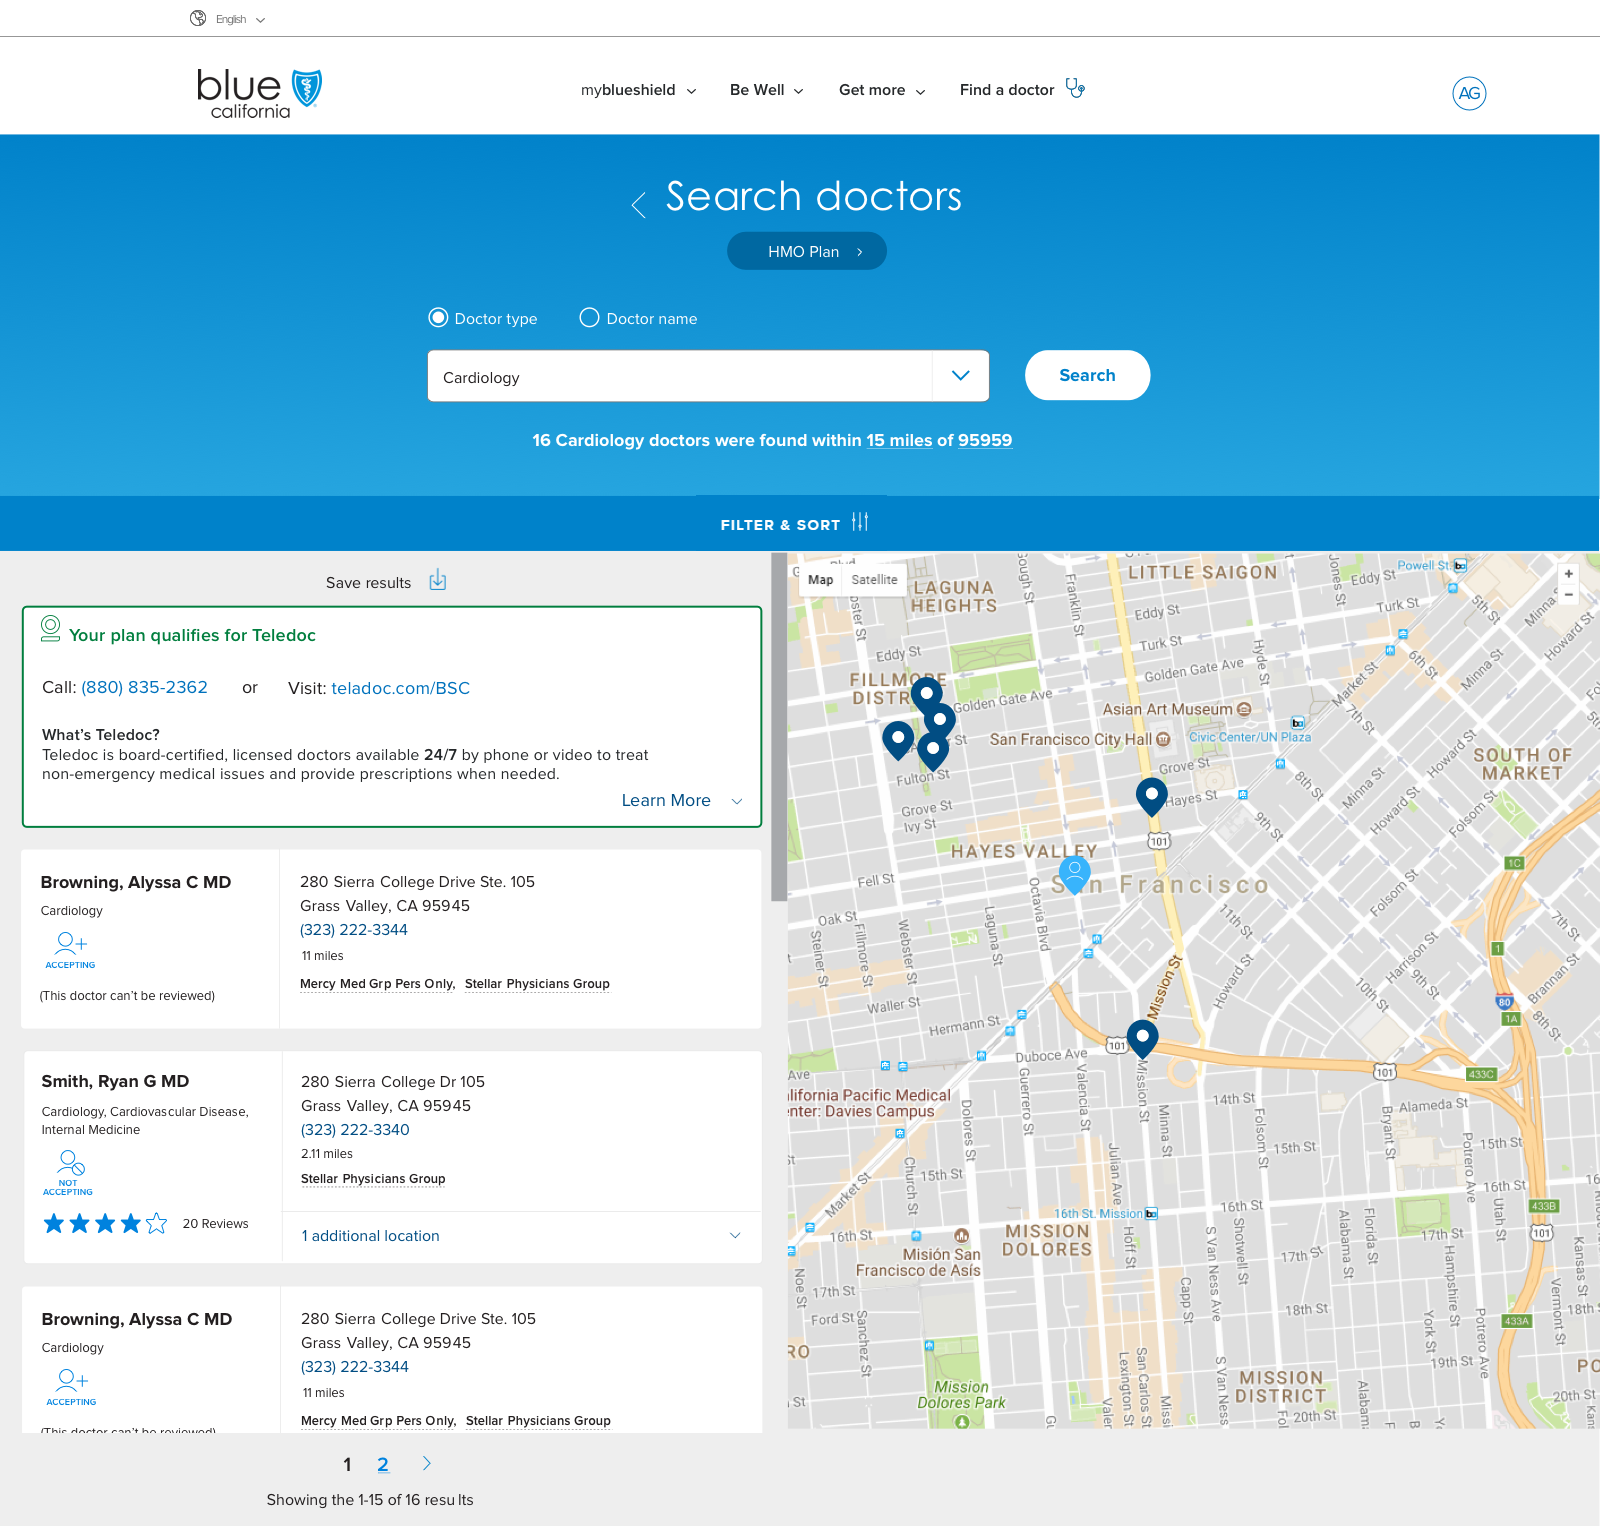
Task: View the 20 Reviews for Smith
Action: point(215,1223)
